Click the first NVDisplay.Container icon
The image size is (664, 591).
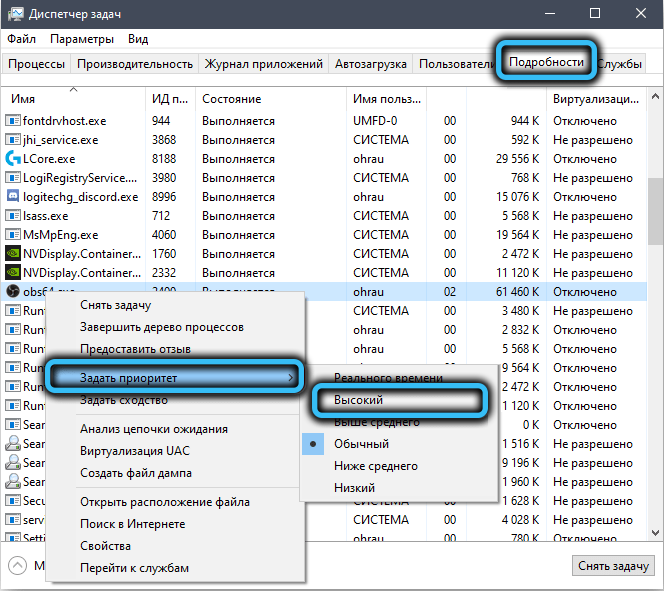(x=13, y=254)
